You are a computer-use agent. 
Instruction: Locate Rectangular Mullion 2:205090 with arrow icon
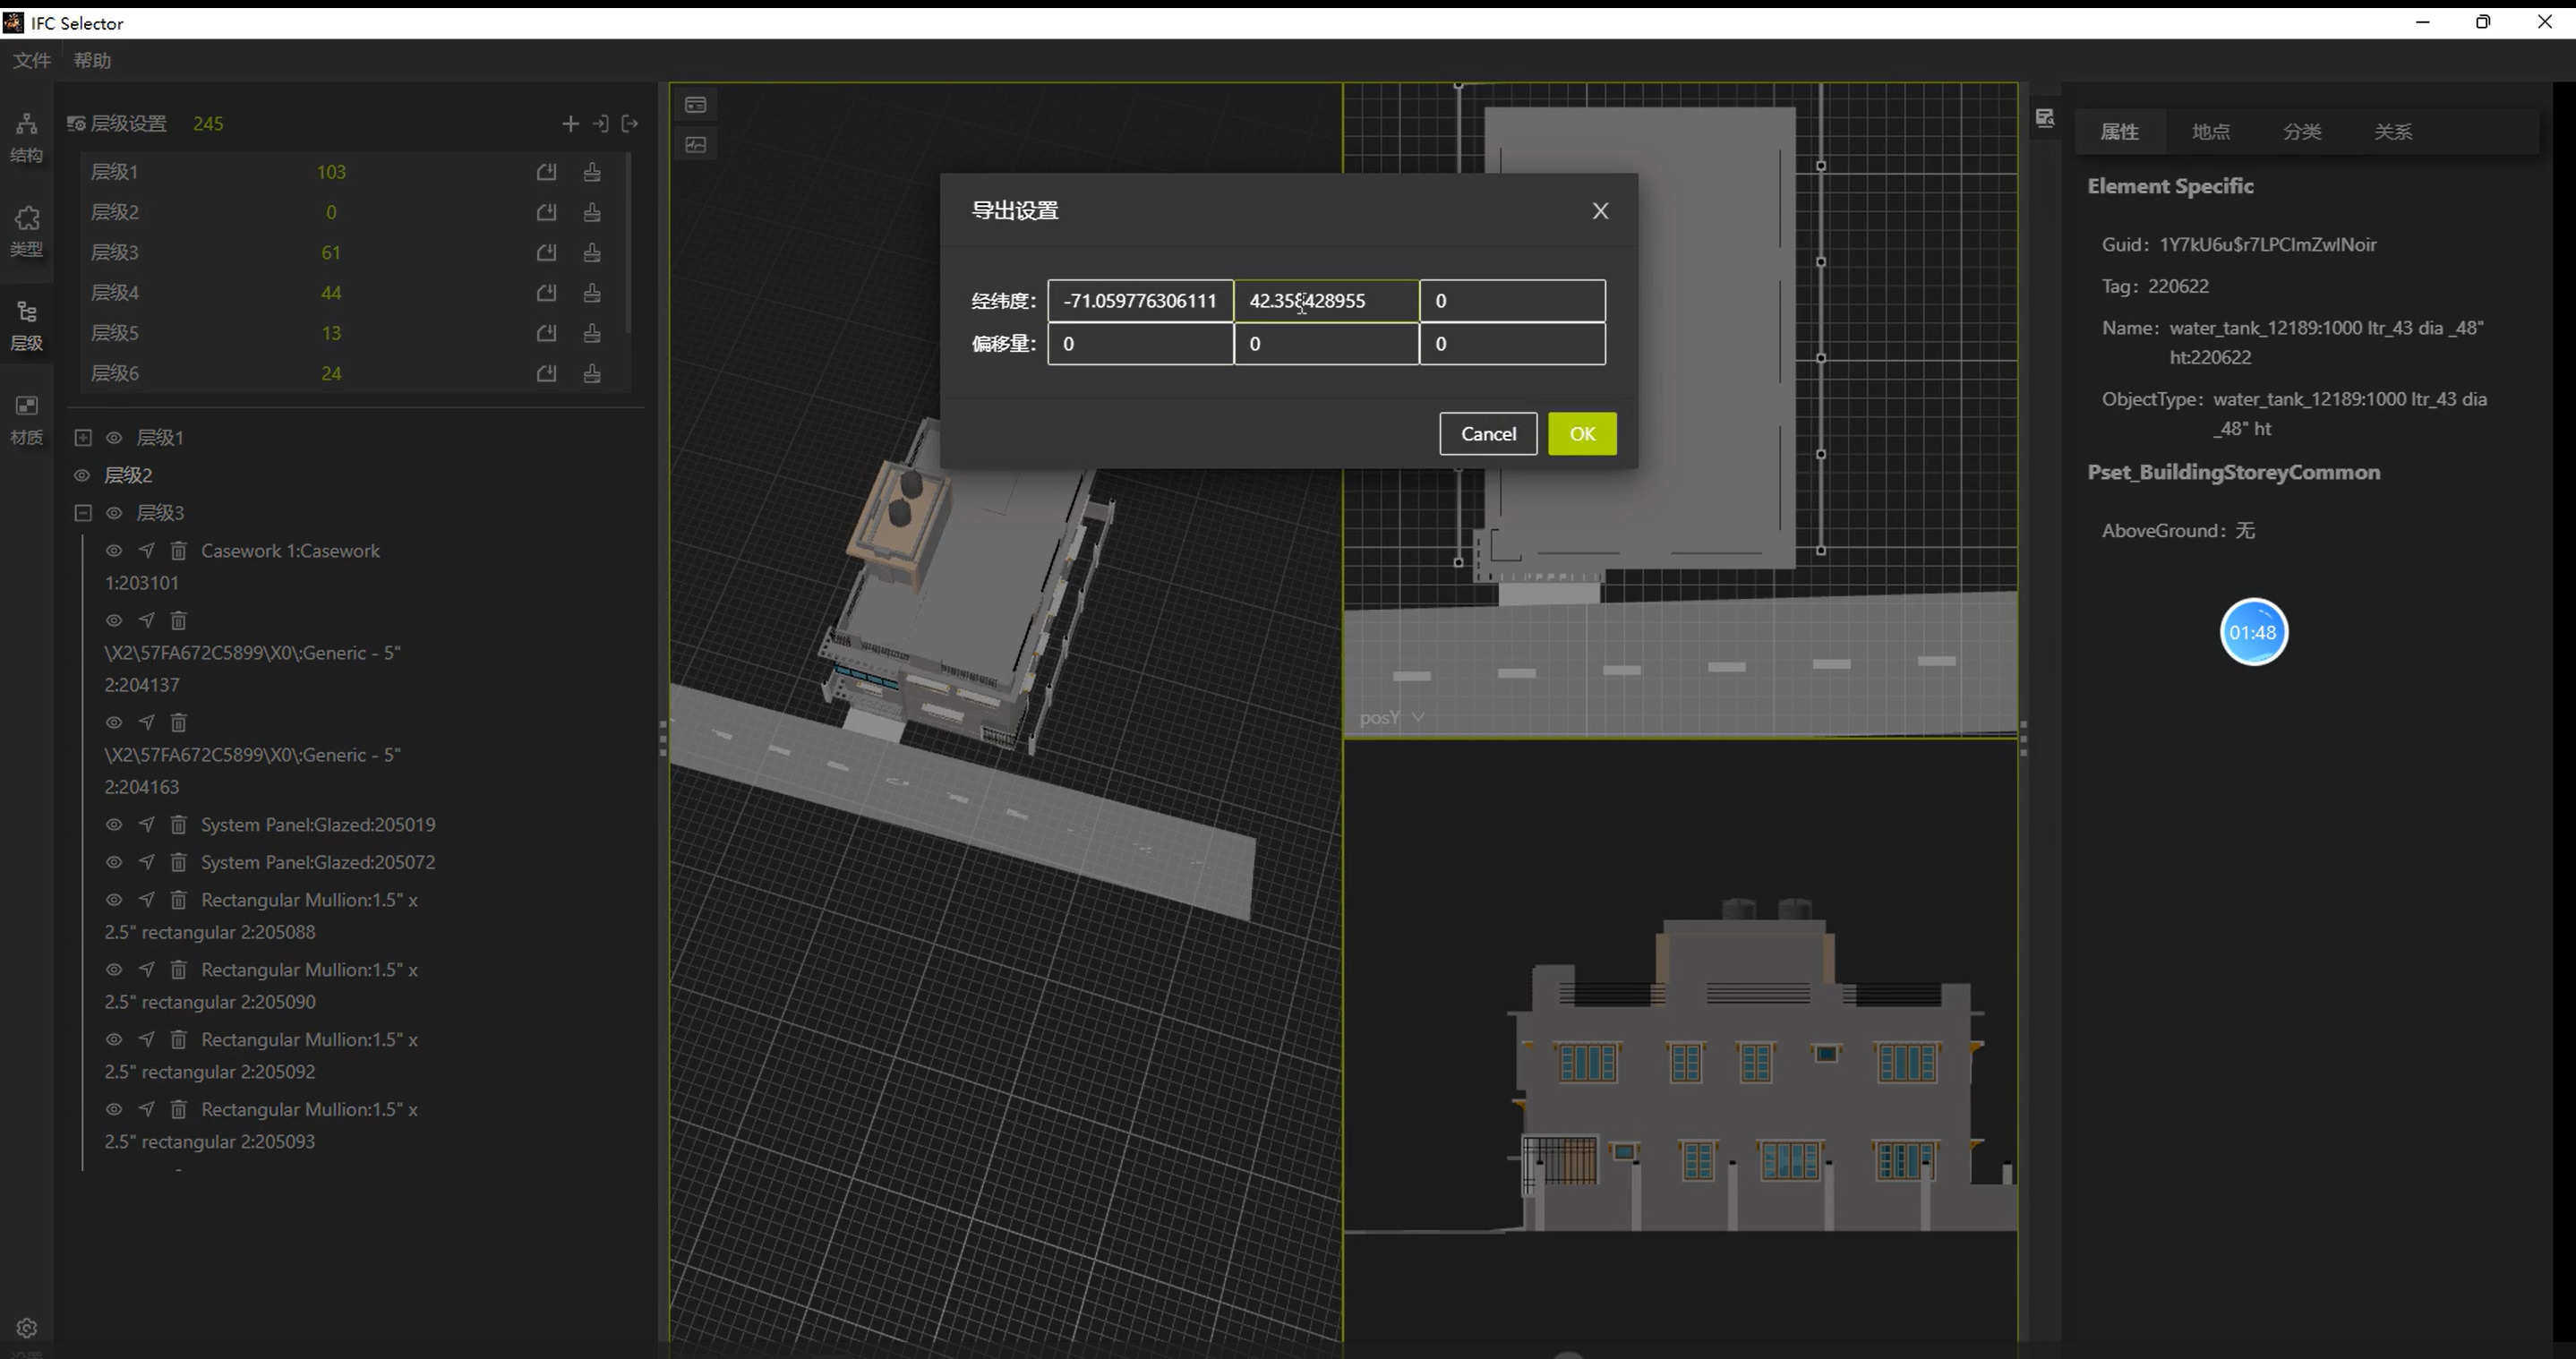[147, 970]
